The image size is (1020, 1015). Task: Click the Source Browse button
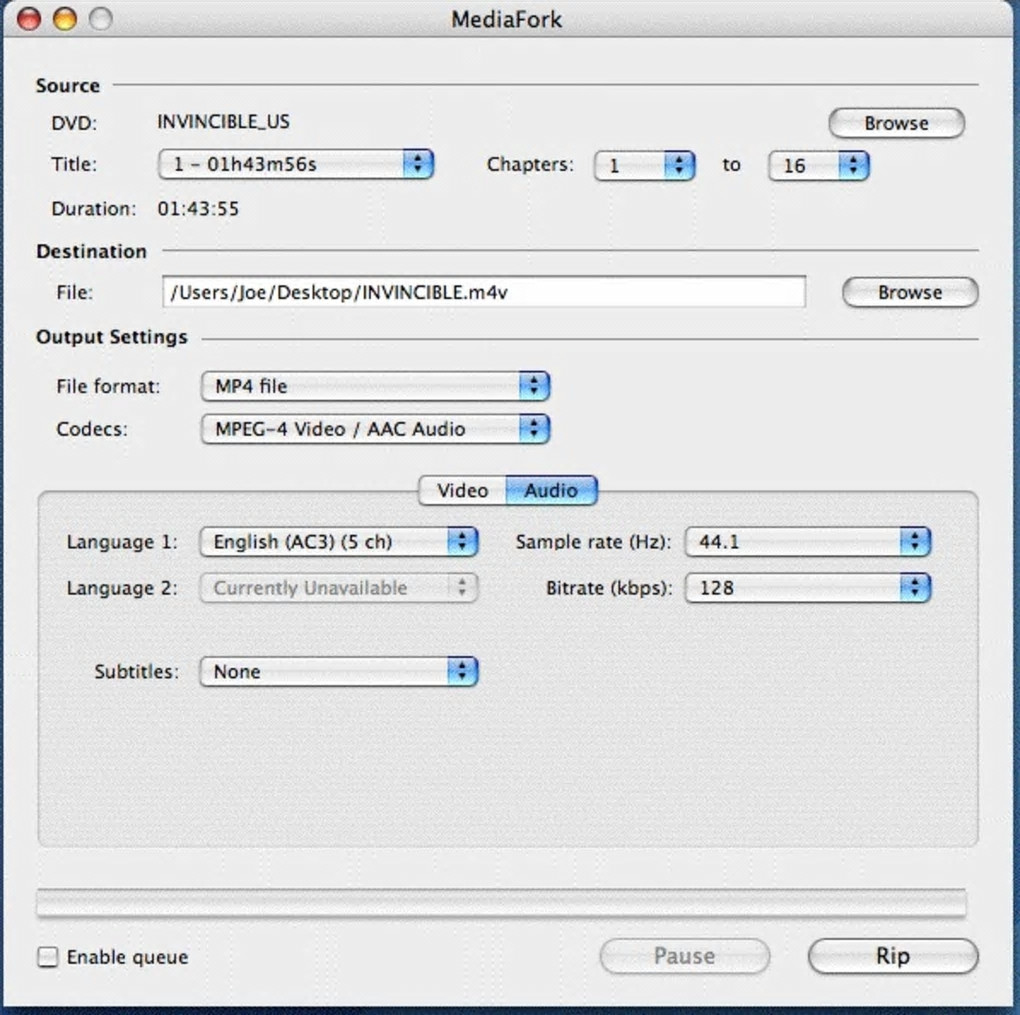click(x=896, y=123)
